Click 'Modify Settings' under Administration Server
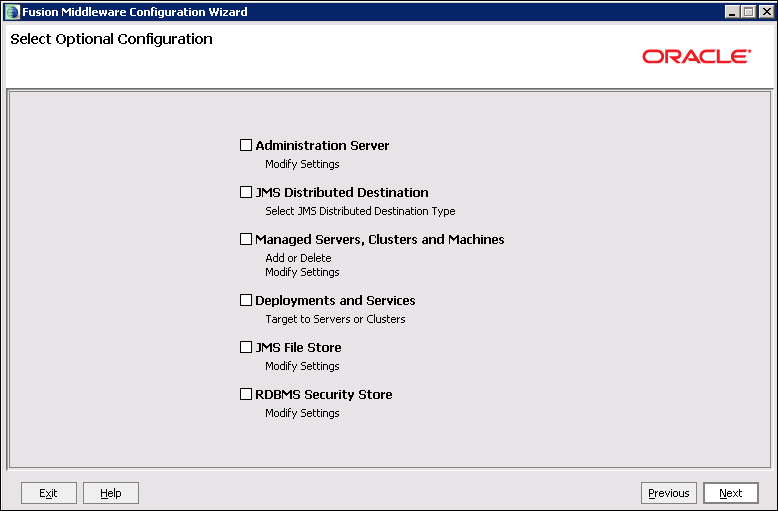778x511 pixels. [302, 164]
